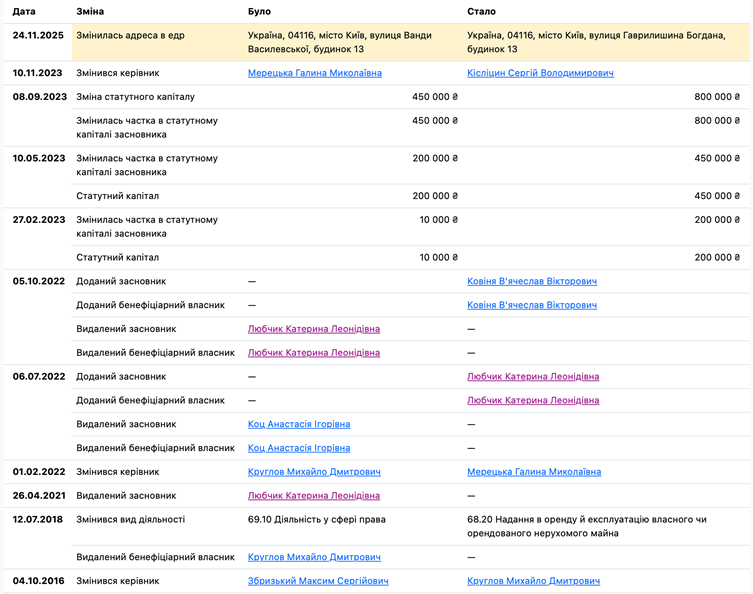Image resolution: width=753 pixels, height=594 pixels.
Task: Open Ковіня В'ячеслав Вікторович in Доданий засновник row
Action: [531, 281]
